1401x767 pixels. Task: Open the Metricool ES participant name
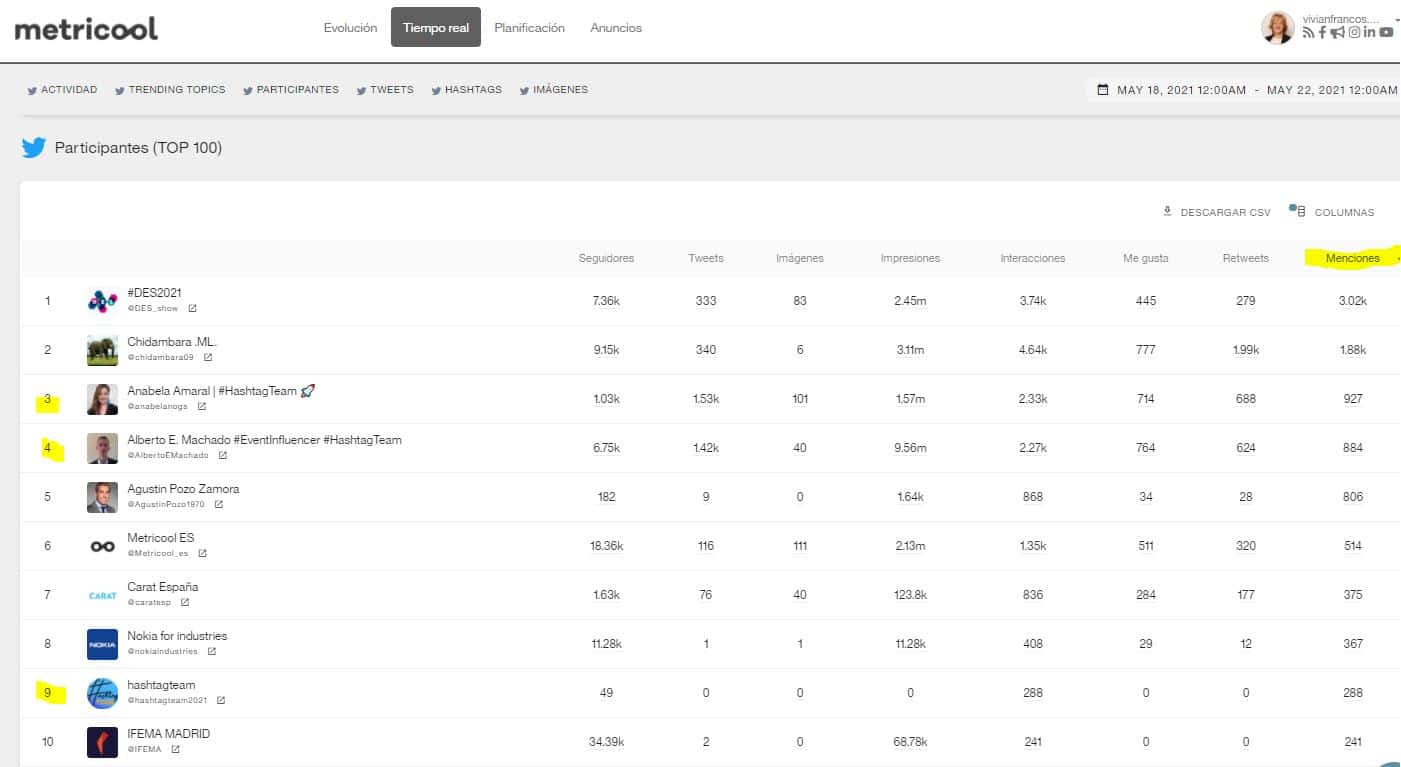[161, 538]
